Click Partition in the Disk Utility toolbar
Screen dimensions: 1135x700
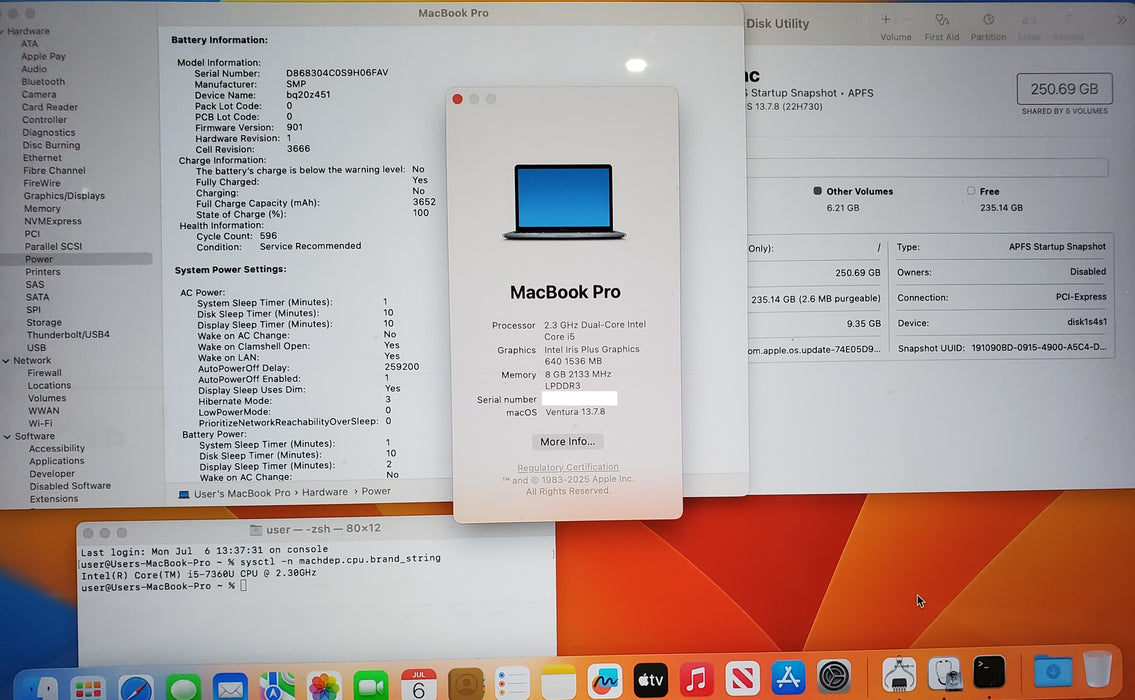(x=988, y=26)
